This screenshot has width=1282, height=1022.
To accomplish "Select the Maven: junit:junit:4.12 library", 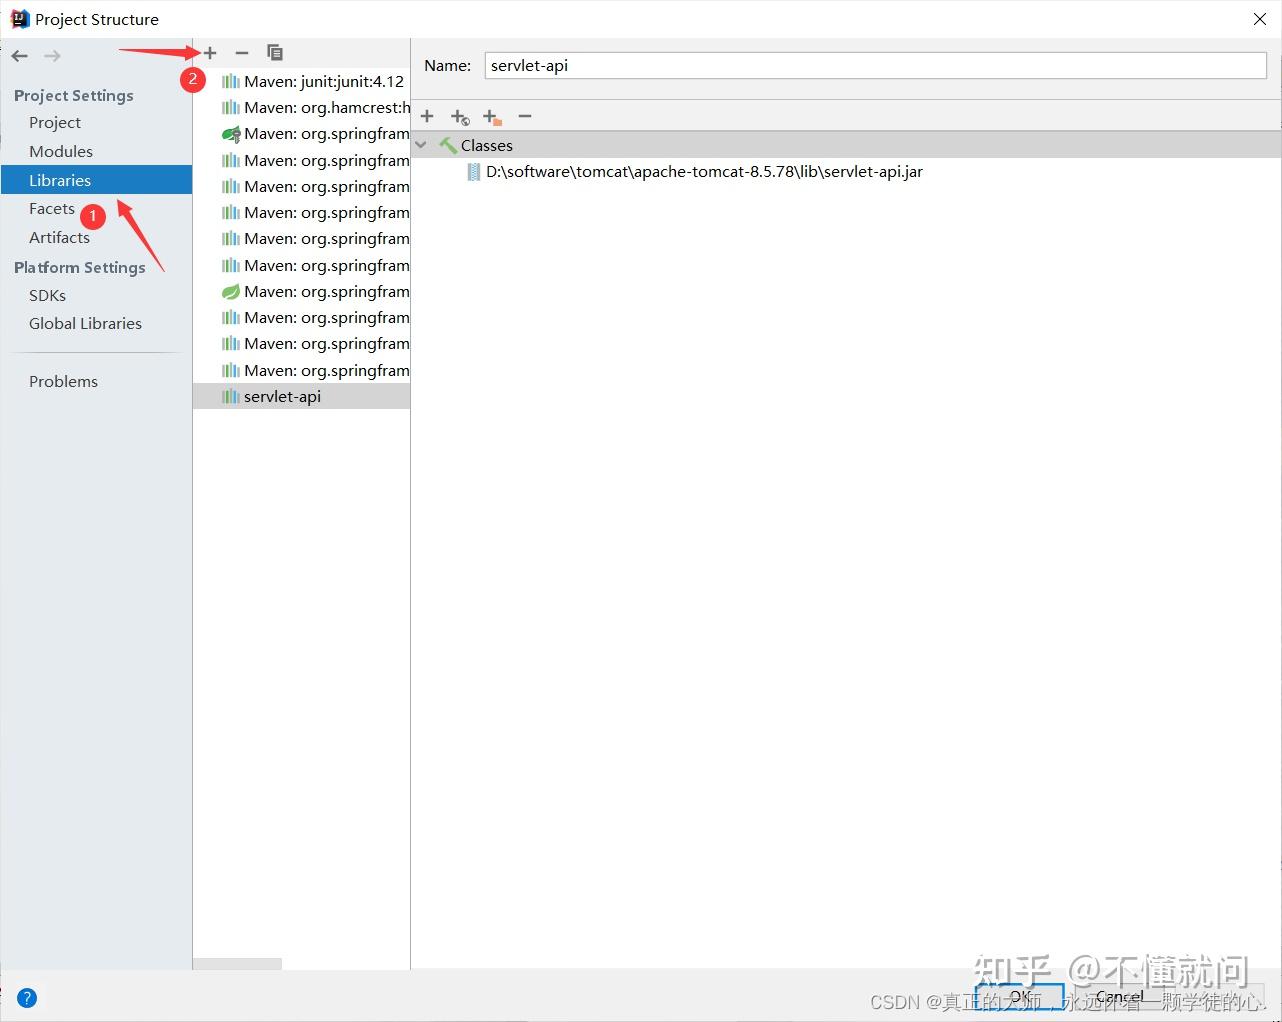I will pos(324,81).
